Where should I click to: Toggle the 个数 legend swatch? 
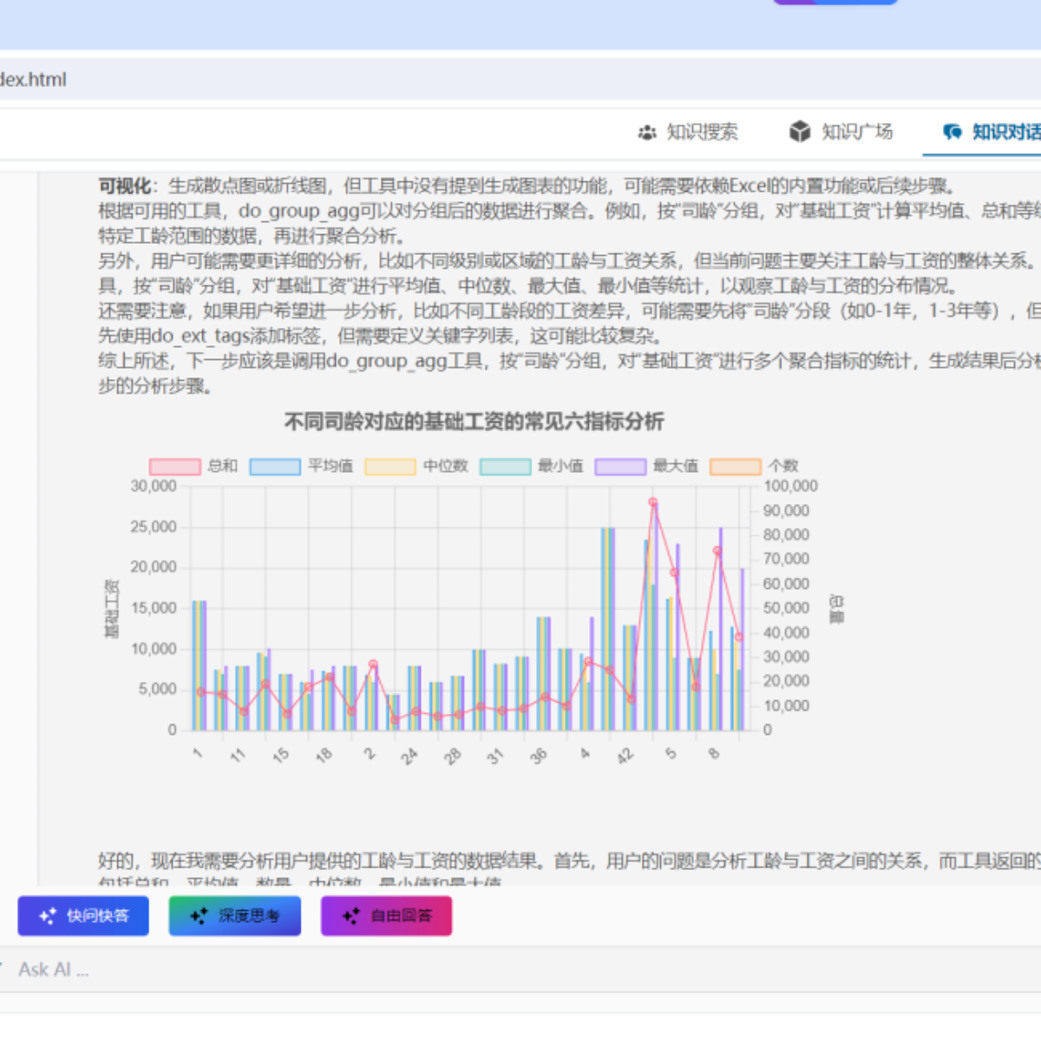pos(736,467)
